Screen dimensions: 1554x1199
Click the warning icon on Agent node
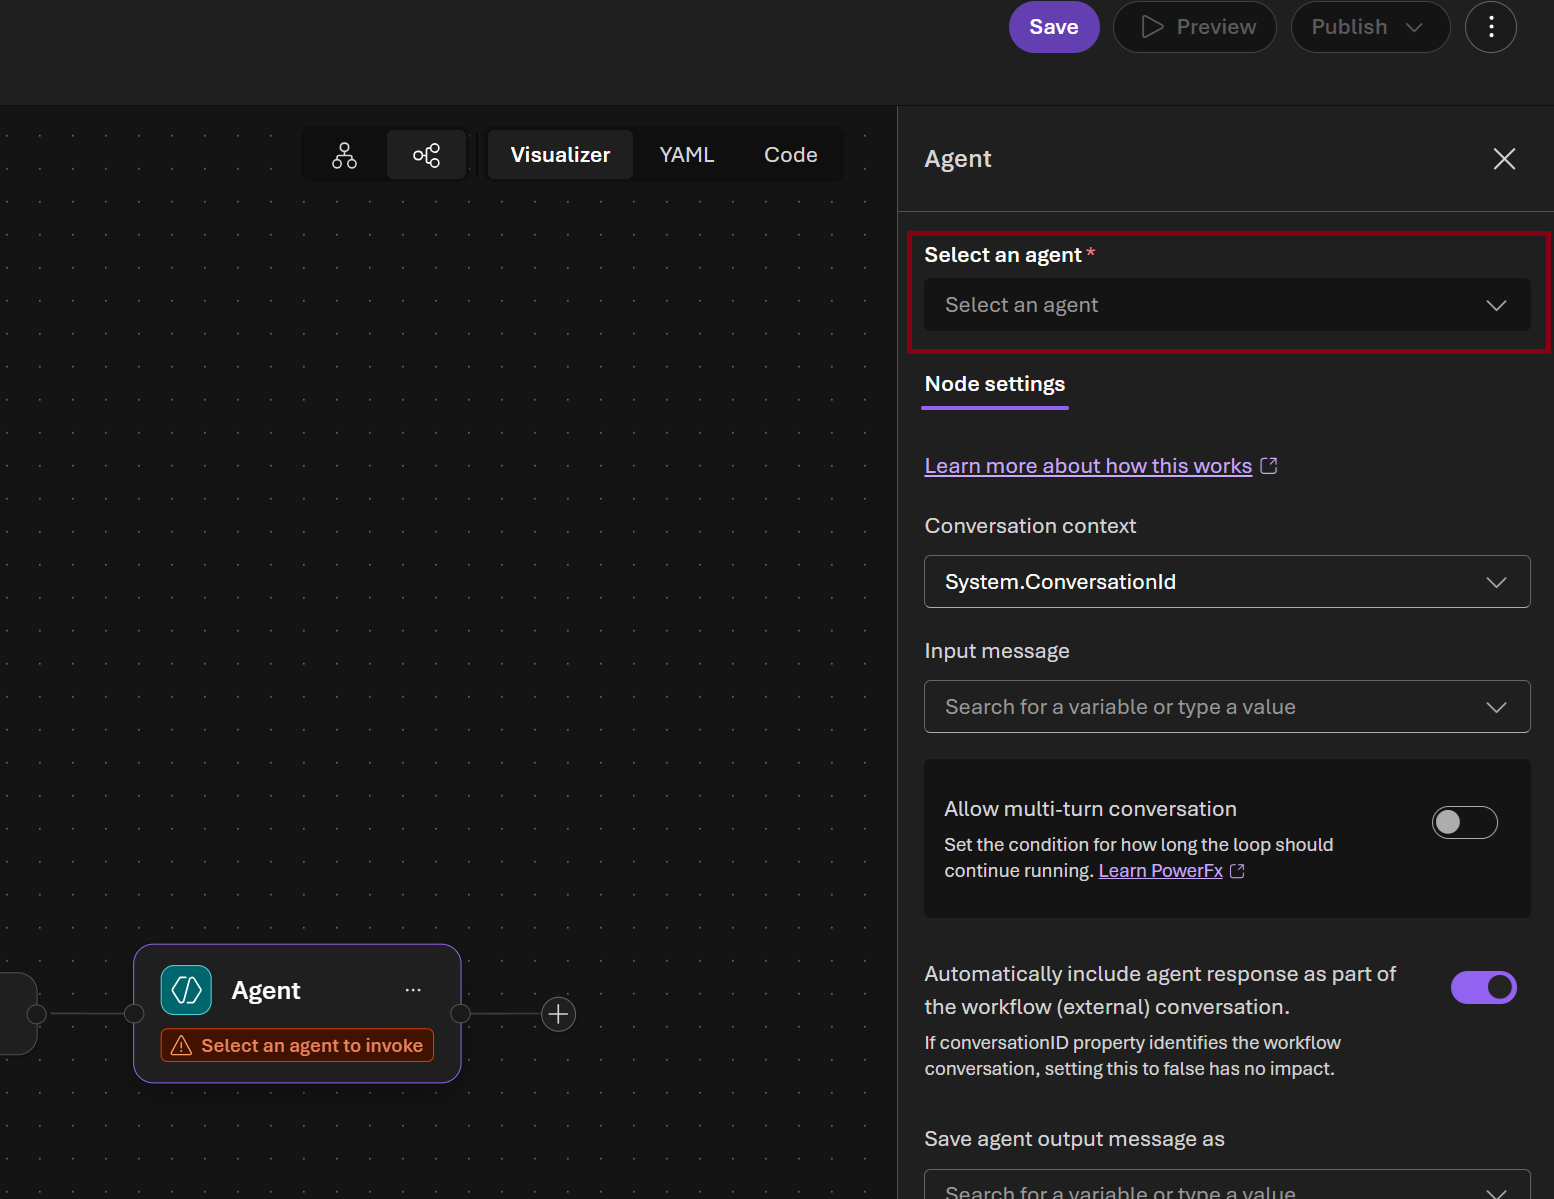click(x=181, y=1045)
